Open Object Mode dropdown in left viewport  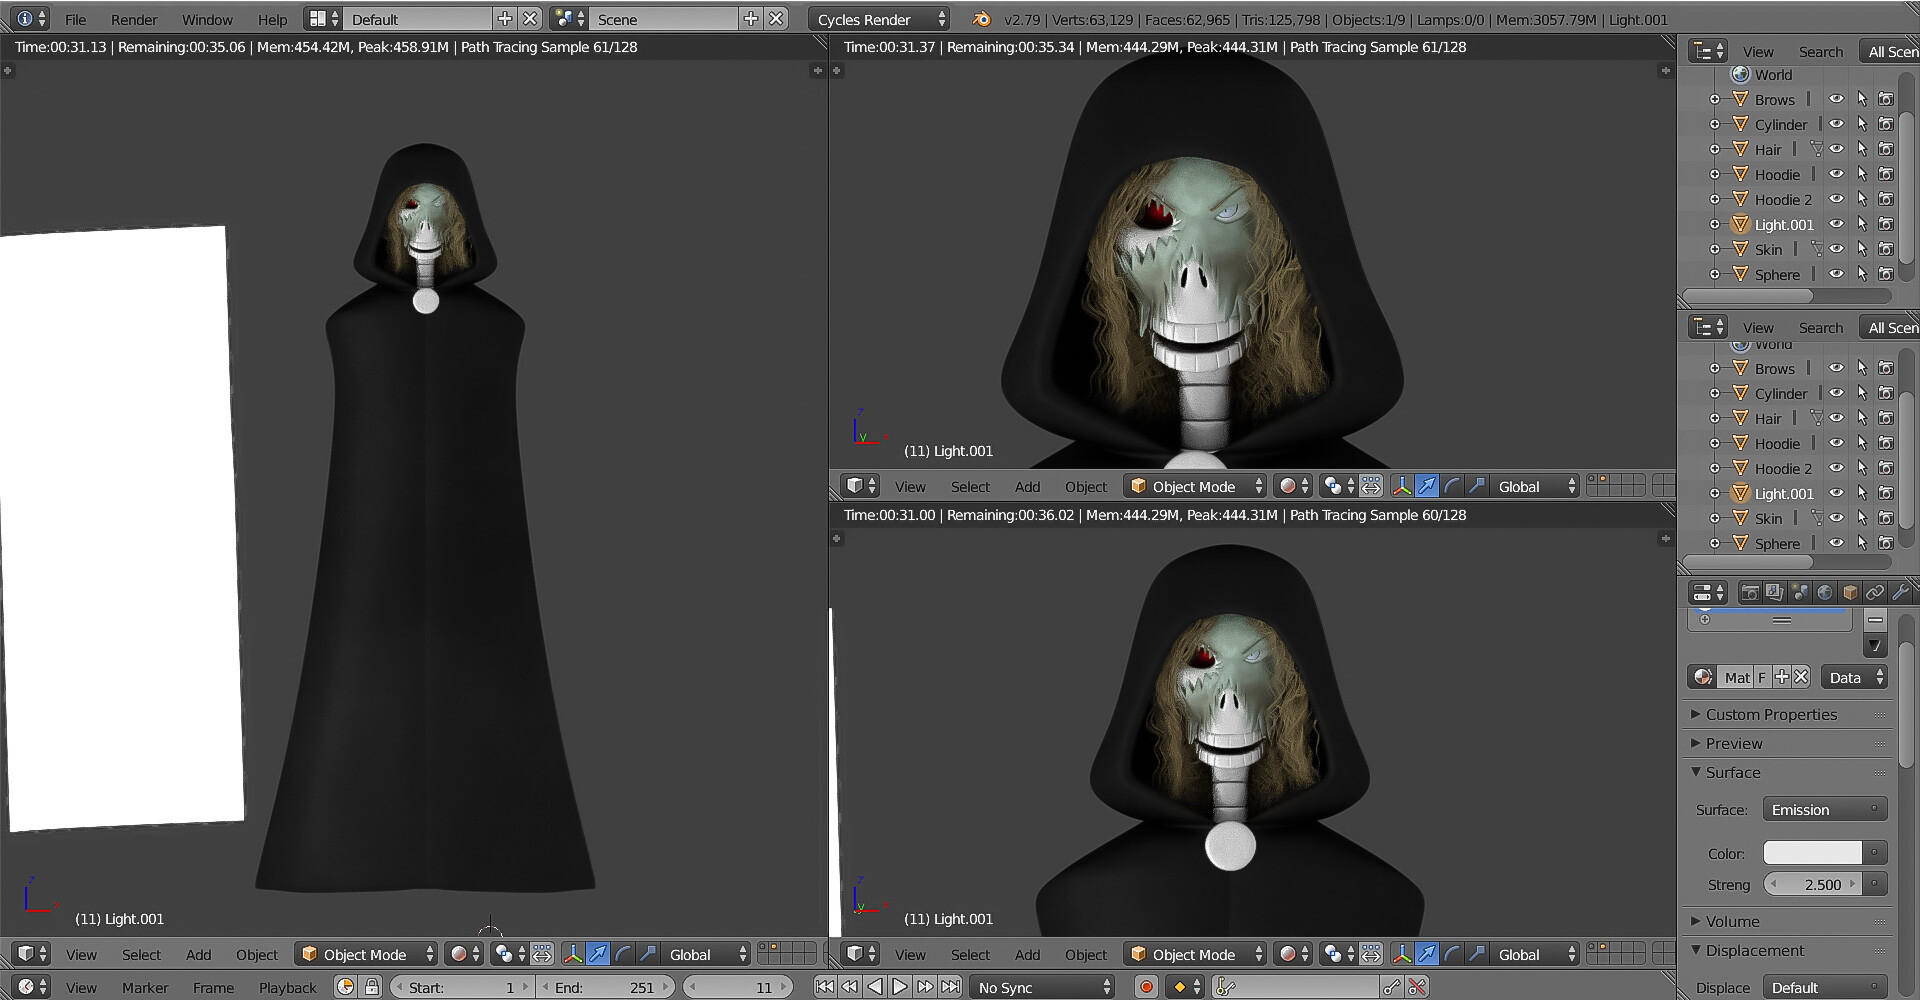[x=366, y=954]
